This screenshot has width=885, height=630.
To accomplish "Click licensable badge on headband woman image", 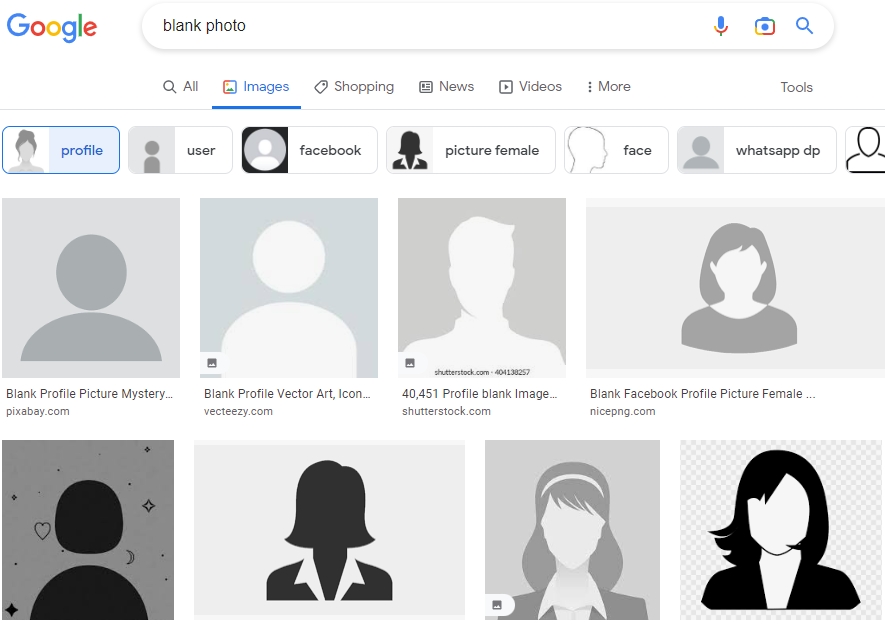I will pyautogui.click(x=497, y=605).
